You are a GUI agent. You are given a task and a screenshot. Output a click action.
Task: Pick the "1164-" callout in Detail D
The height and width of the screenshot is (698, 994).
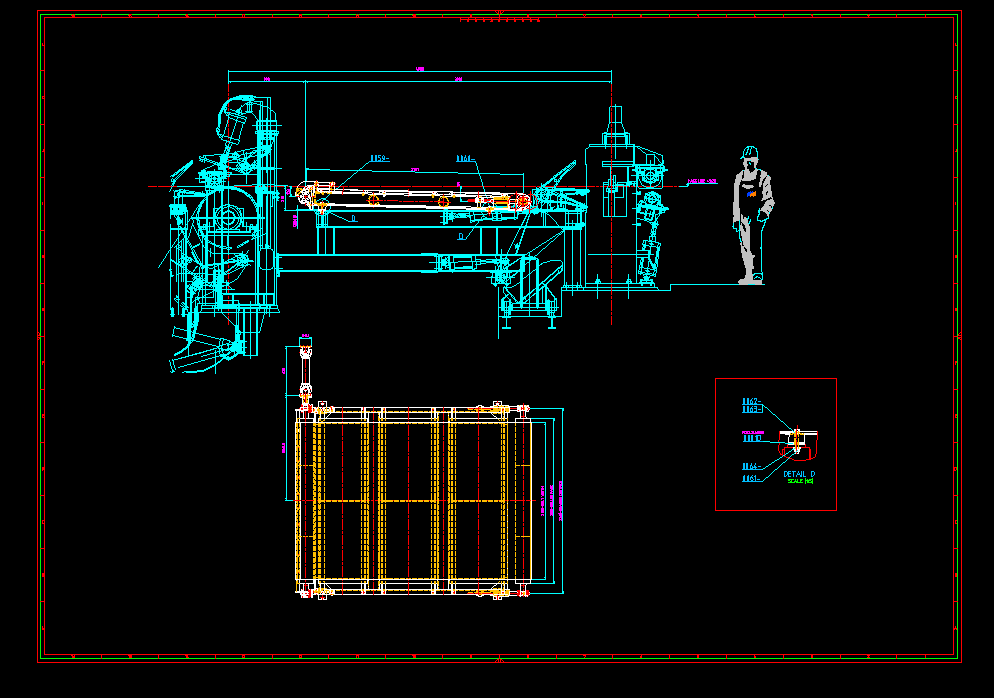click(751, 467)
